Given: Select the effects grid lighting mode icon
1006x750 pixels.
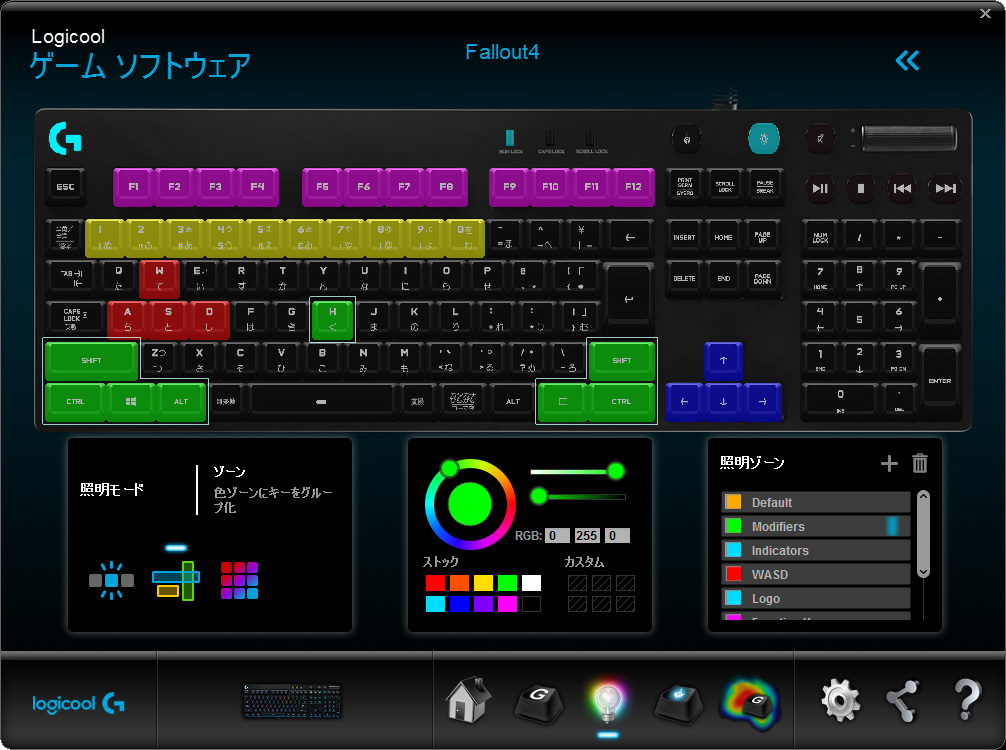Looking at the screenshot, I should pyautogui.click(x=239, y=581).
